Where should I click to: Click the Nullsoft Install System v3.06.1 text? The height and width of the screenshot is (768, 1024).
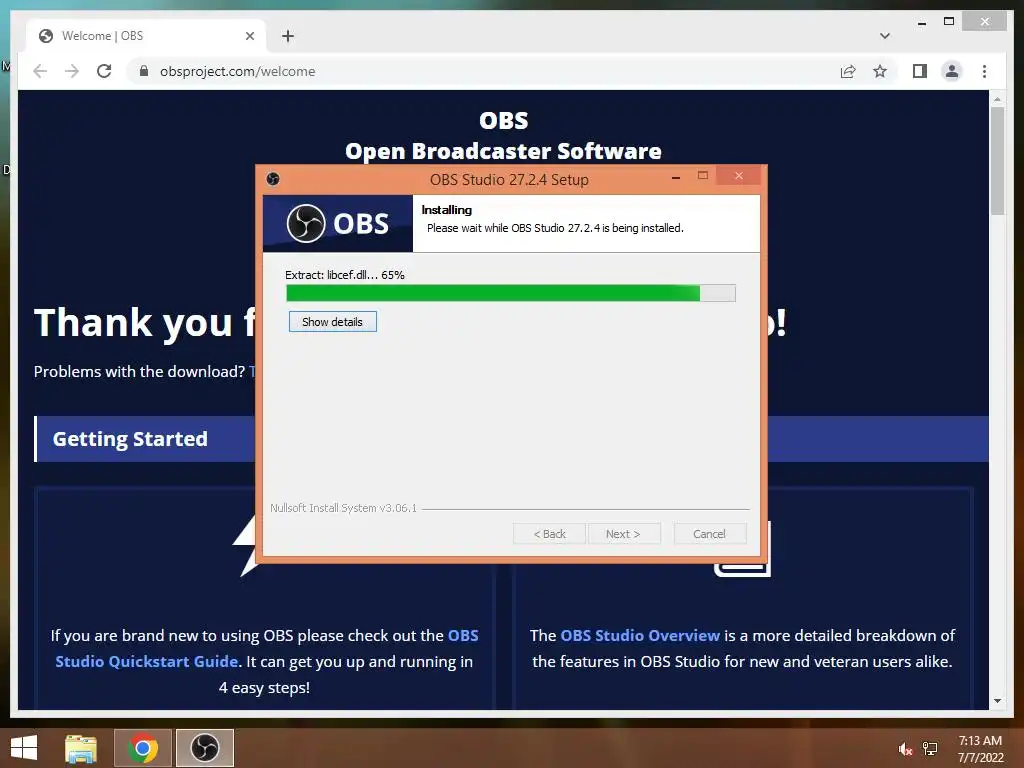pyautogui.click(x=344, y=508)
